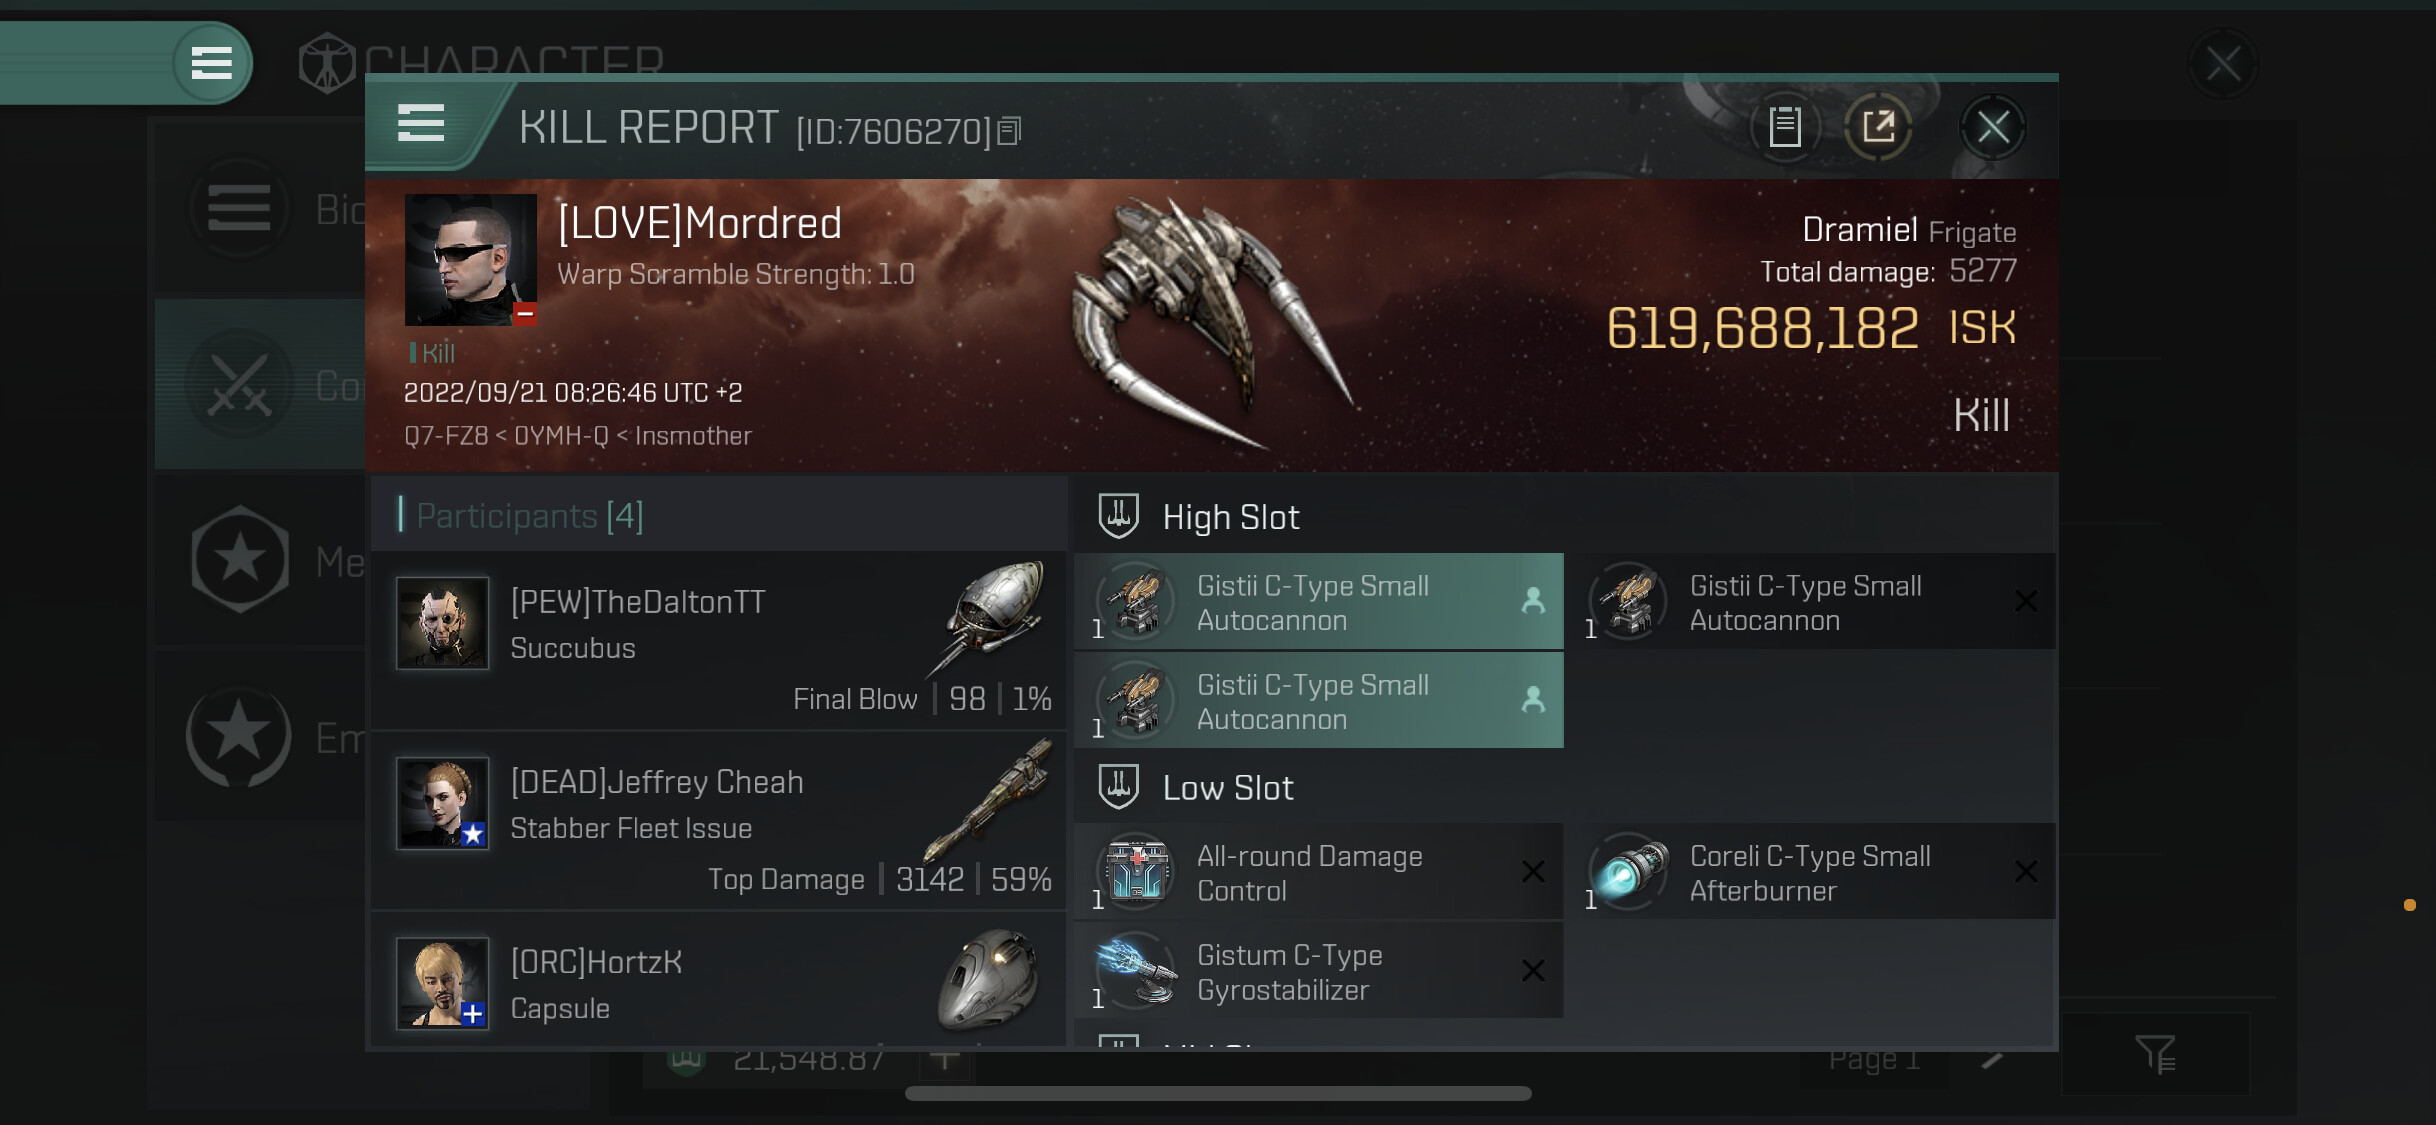Copy the kill report ID
The height and width of the screenshot is (1125, 2436).
1010,131
